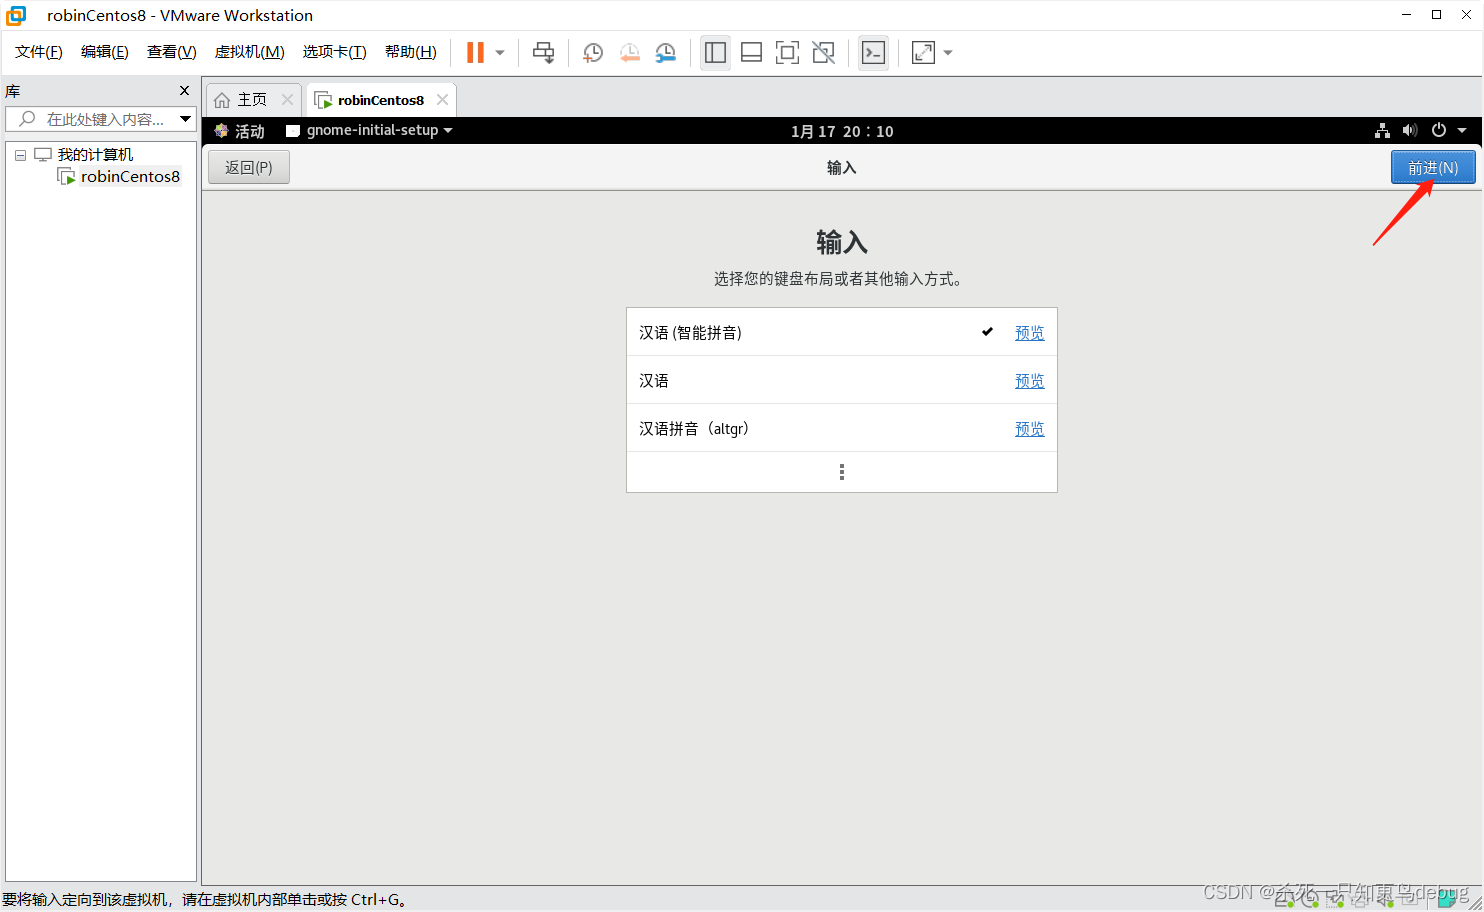Show more input methods via three dots
Screen dimensions: 1484x912
(842, 472)
